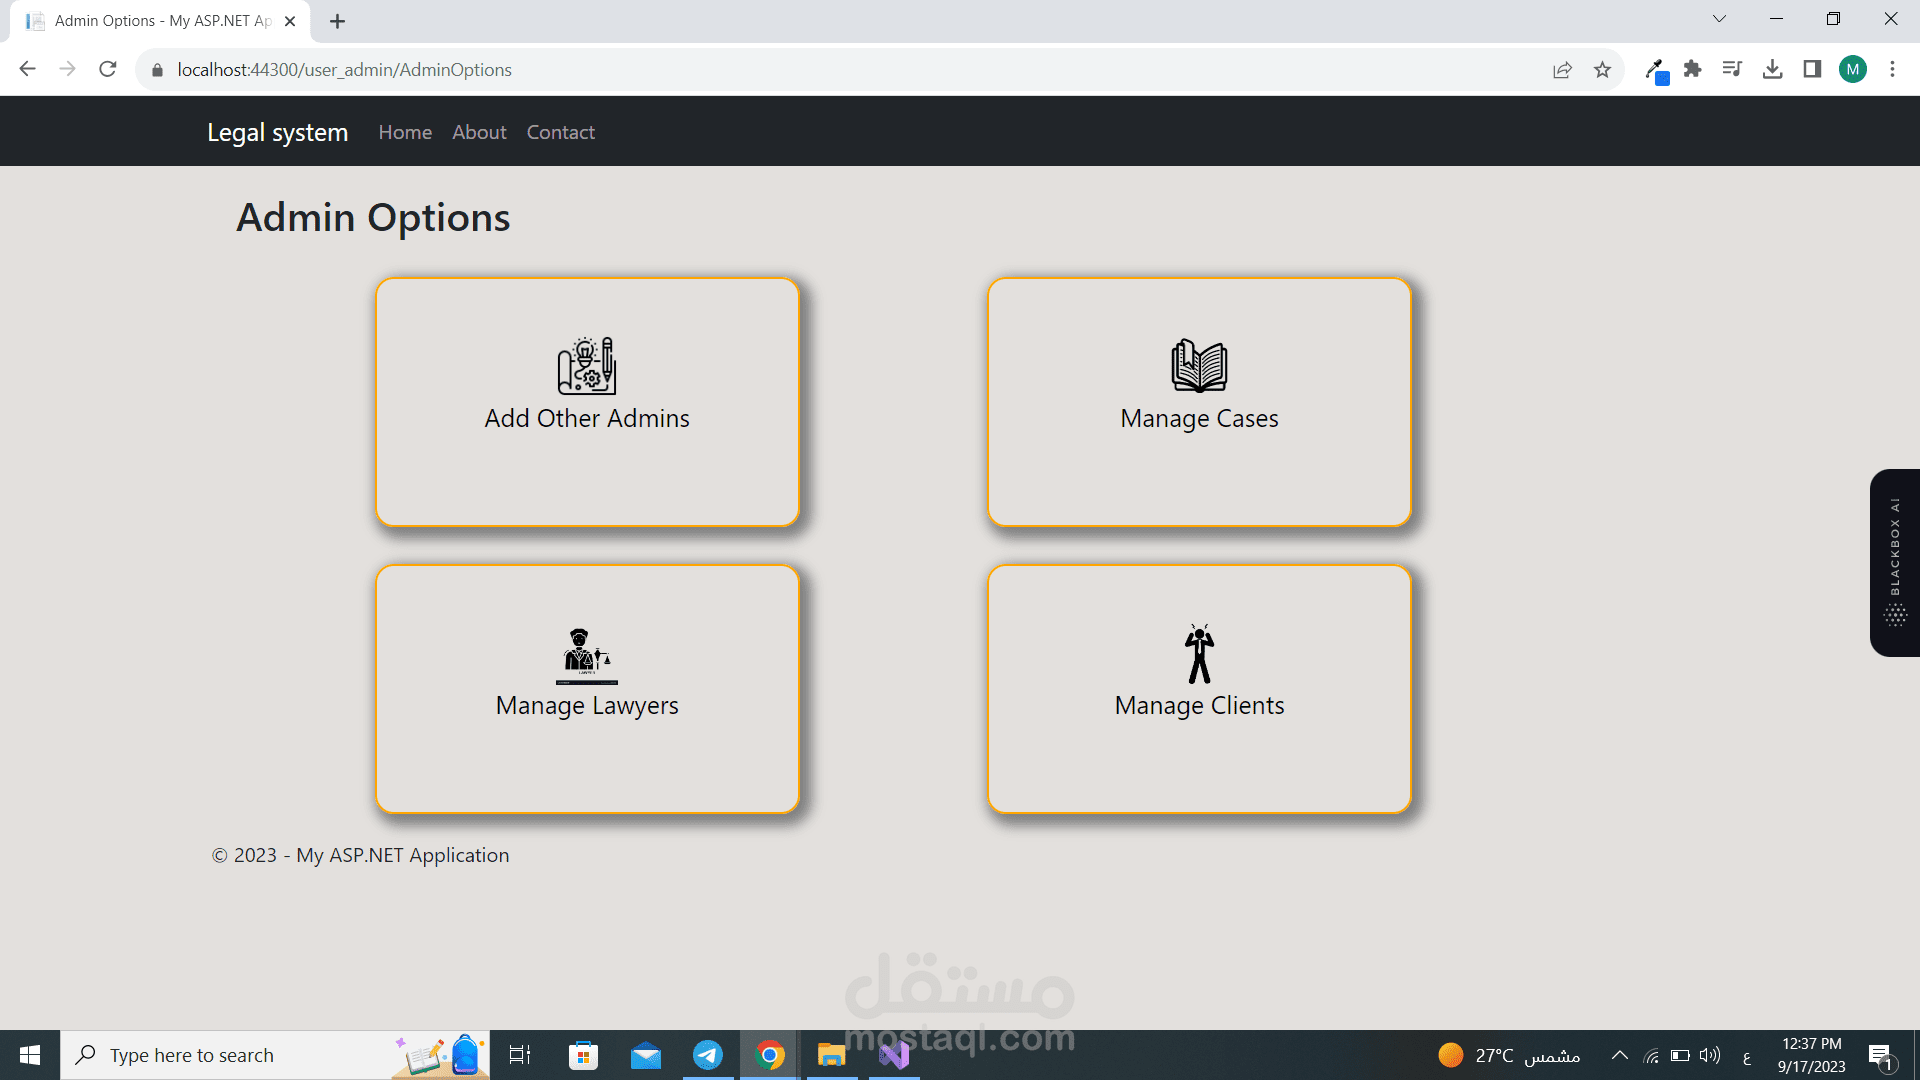Viewport: 1920px width, 1080px height.
Task: Bookmark this page with the star icon
Action: [1603, 70]
